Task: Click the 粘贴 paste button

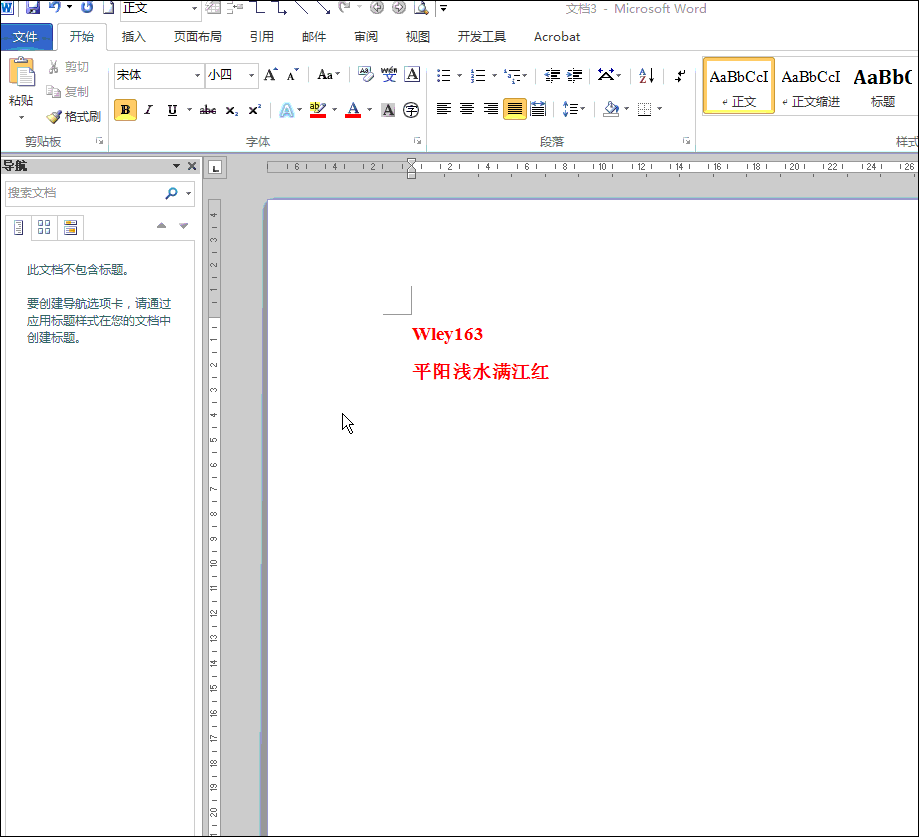Action: pyautogui.click(x=21, y=88)
